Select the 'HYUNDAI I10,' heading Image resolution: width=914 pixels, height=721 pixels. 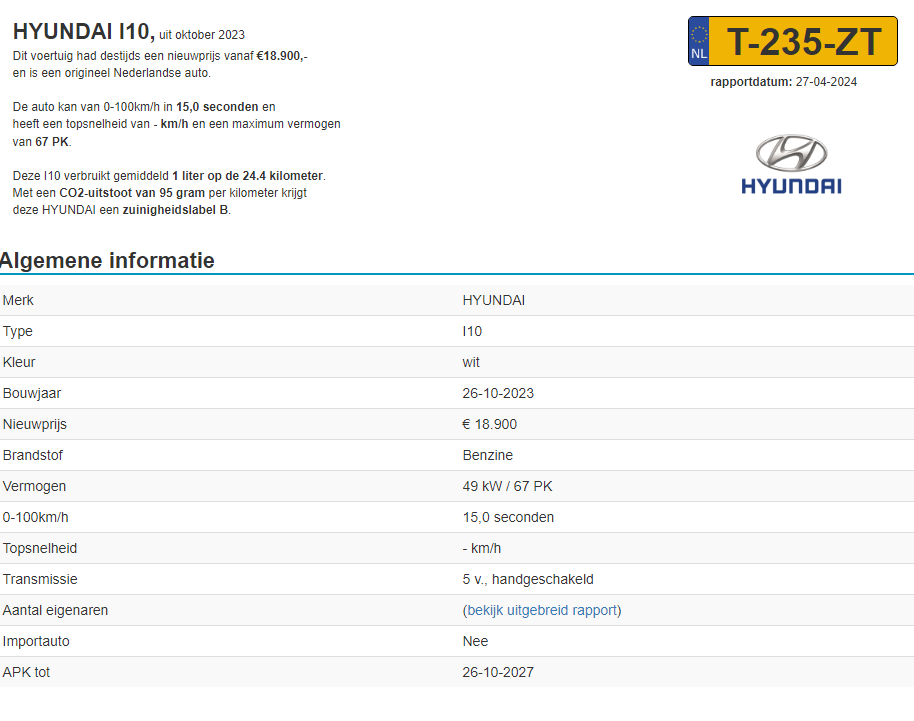tap(84, 31)
